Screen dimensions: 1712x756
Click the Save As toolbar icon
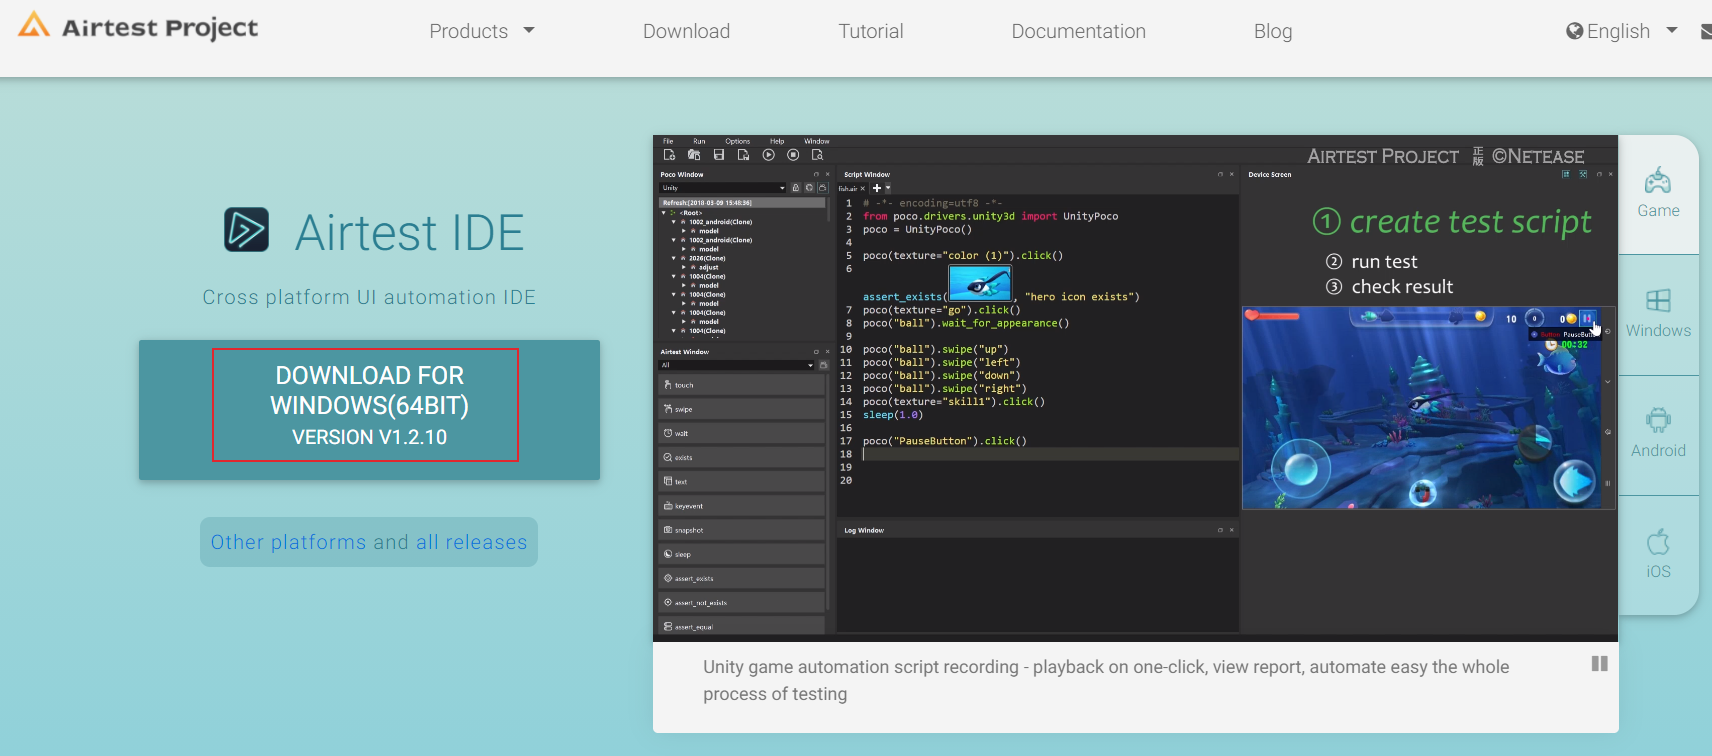coord(743,155)
